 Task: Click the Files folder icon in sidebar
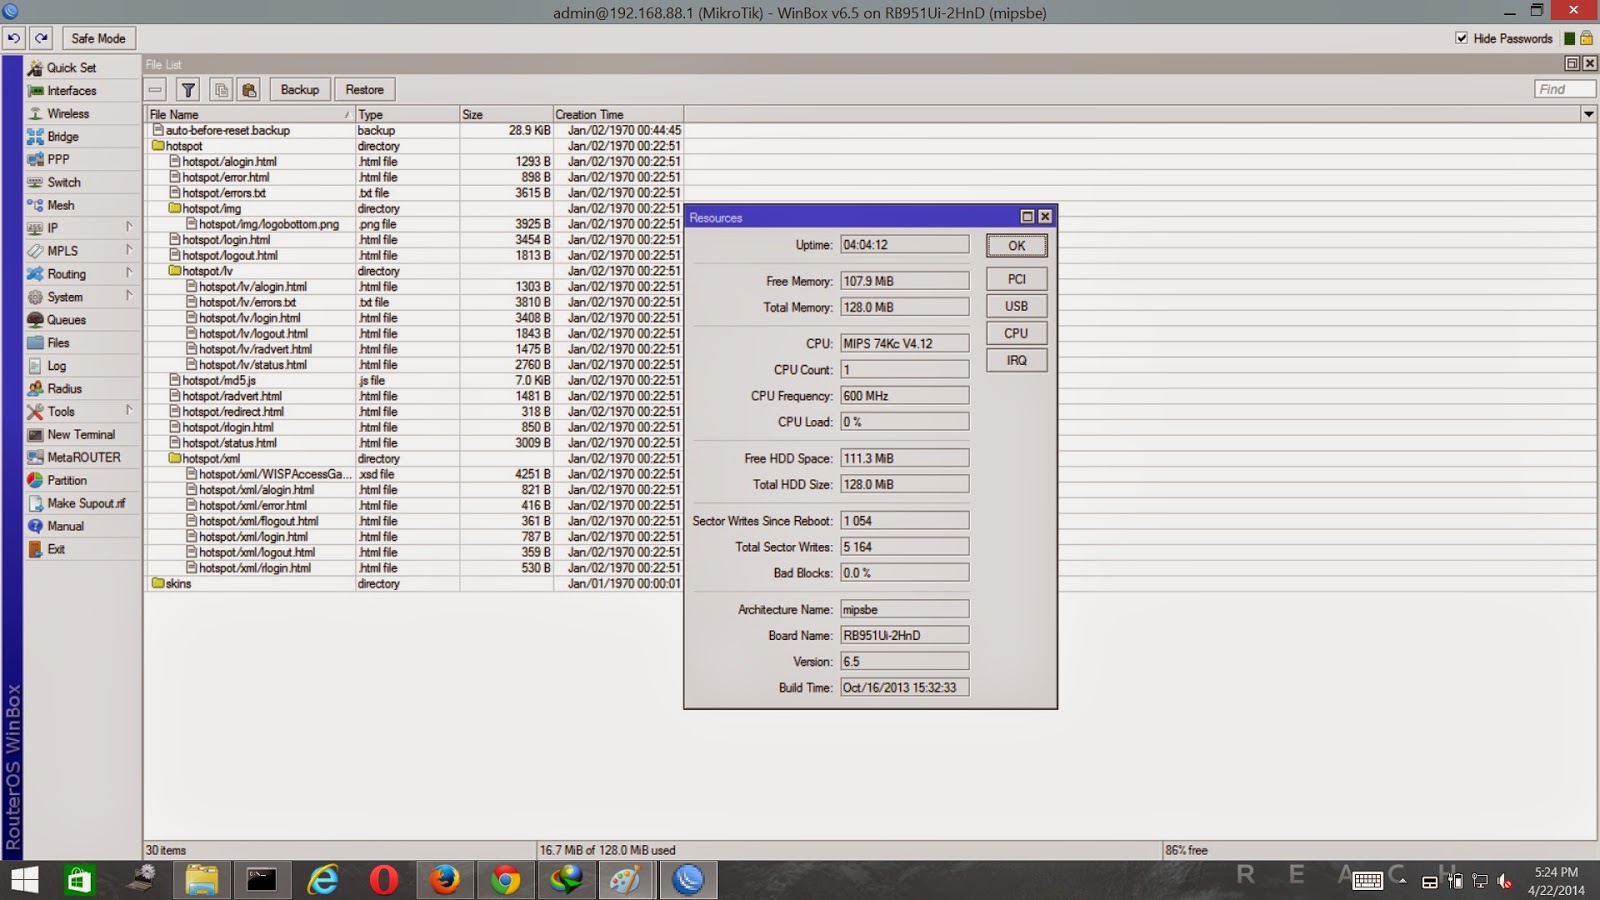click(x=35, y=343)
